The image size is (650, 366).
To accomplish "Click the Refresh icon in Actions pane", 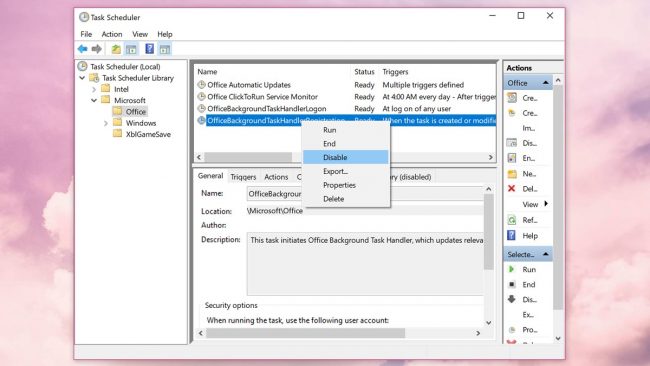I will coord(512,220).
